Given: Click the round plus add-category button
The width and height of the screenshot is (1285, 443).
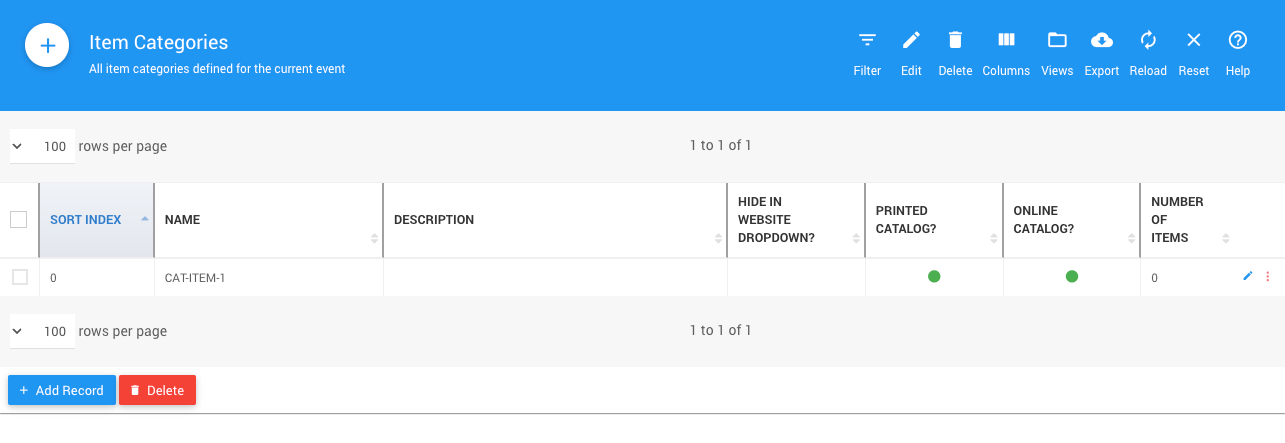Looking at the screenshot, I should click(47, 46).
